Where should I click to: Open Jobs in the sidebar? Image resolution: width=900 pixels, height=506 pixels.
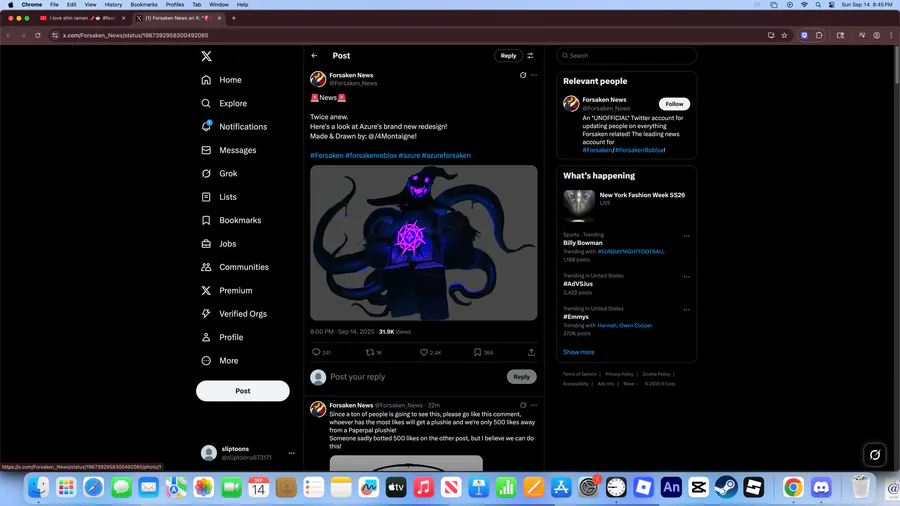tap(219, 244)
